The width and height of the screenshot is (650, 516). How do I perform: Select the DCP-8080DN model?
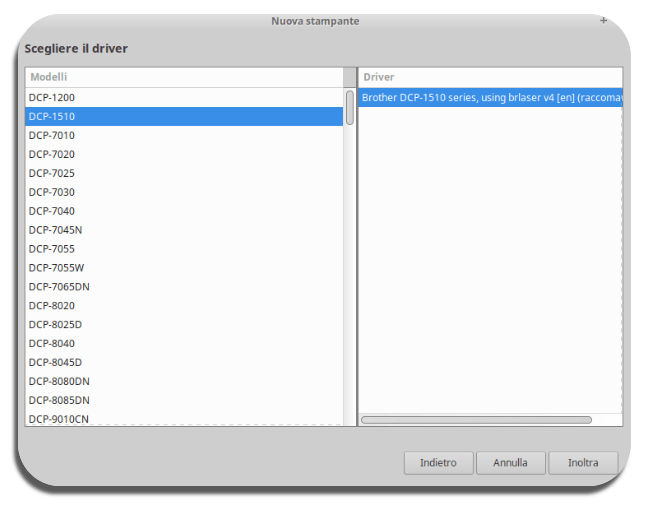coord(59,381)
